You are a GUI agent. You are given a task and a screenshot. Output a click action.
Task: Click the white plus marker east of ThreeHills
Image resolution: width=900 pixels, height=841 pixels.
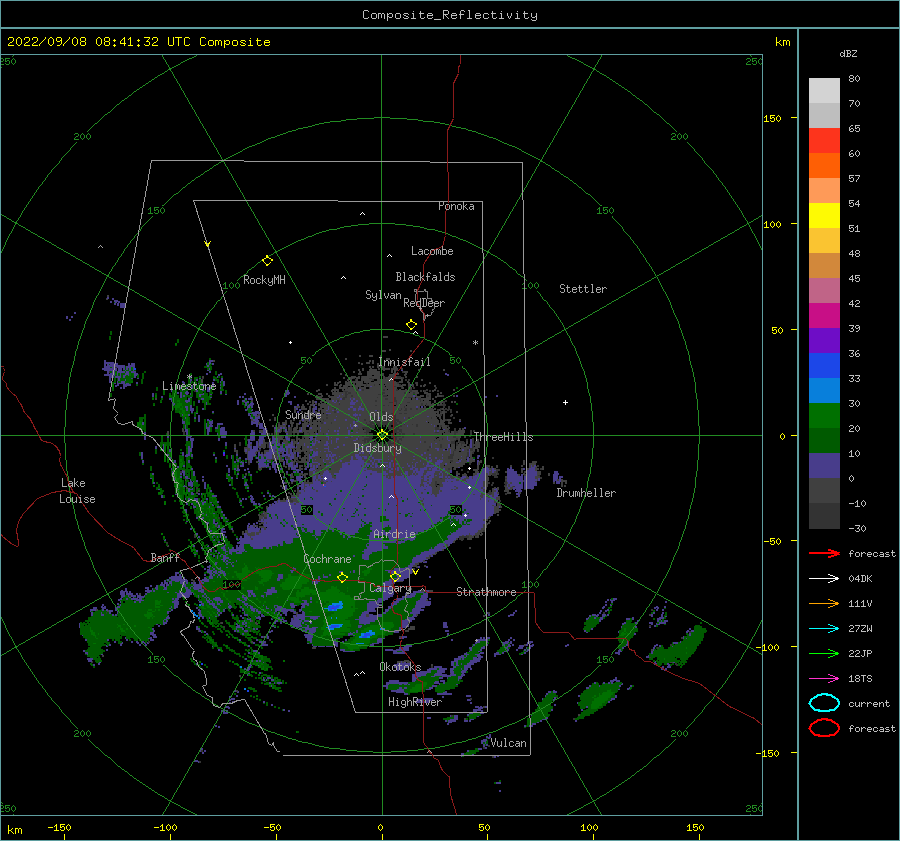565,402
